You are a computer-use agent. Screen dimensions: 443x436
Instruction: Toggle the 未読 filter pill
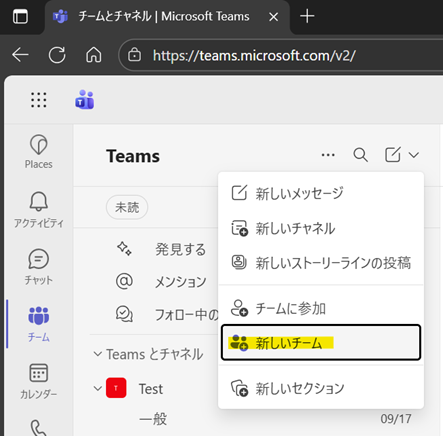127,207
